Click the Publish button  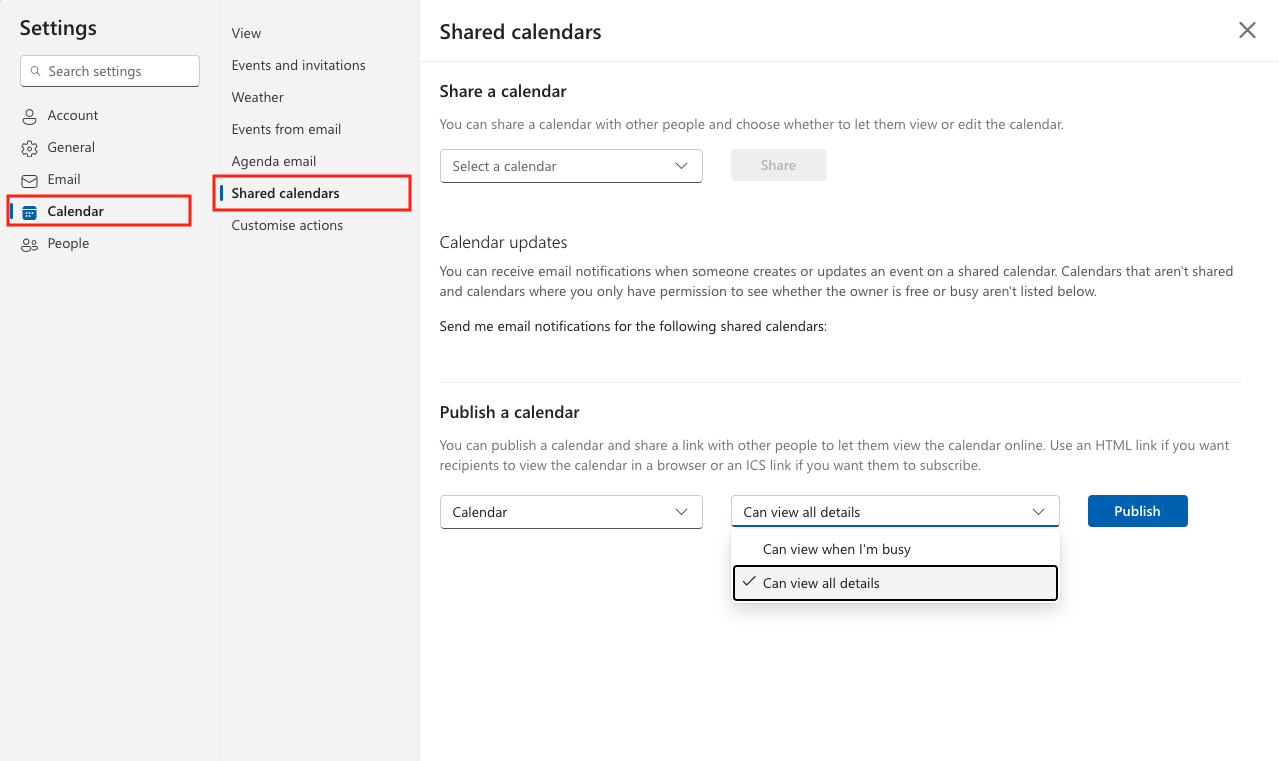1137,511
